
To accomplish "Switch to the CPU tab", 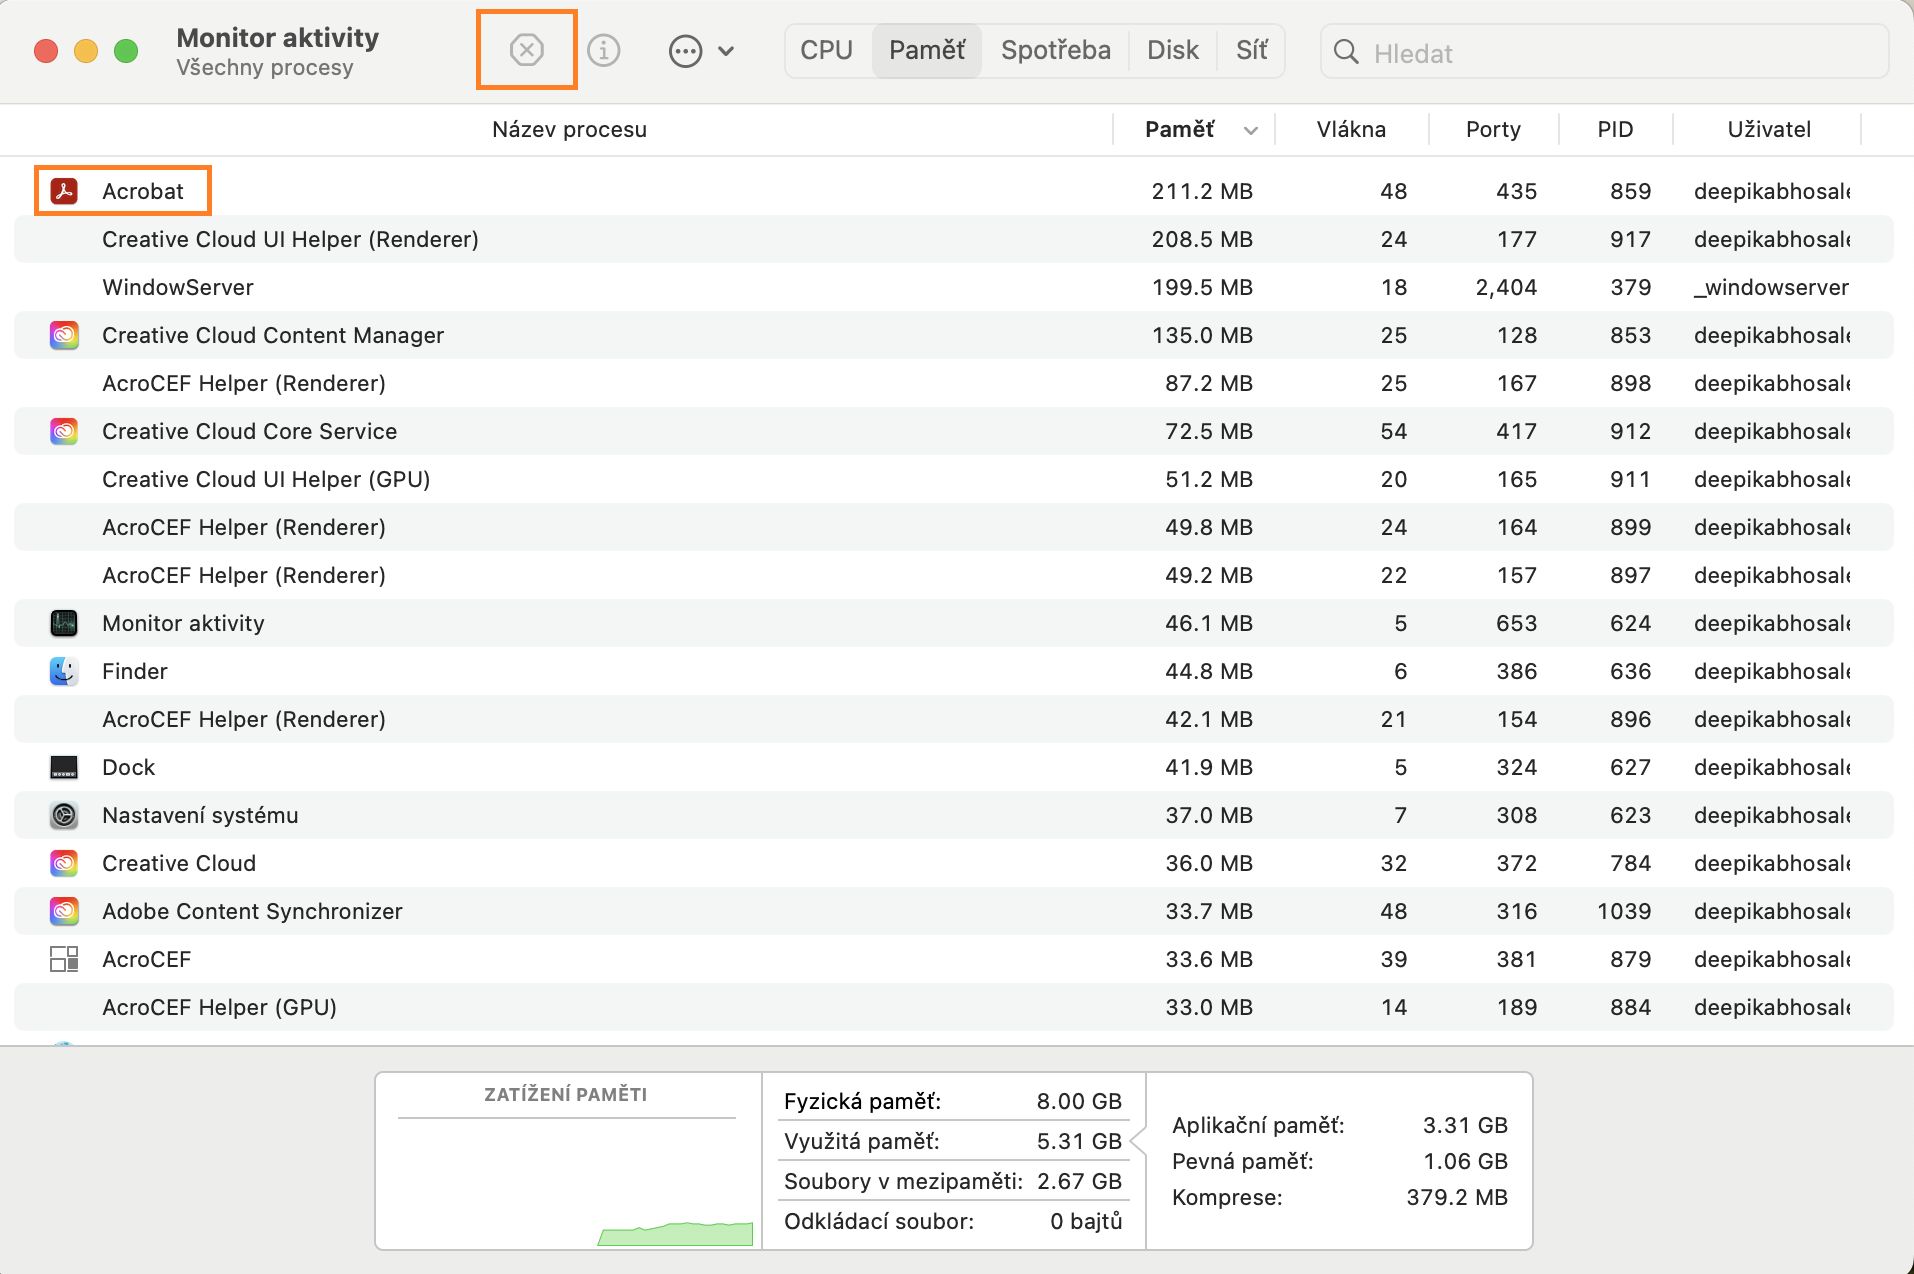I will coord(826,50).
